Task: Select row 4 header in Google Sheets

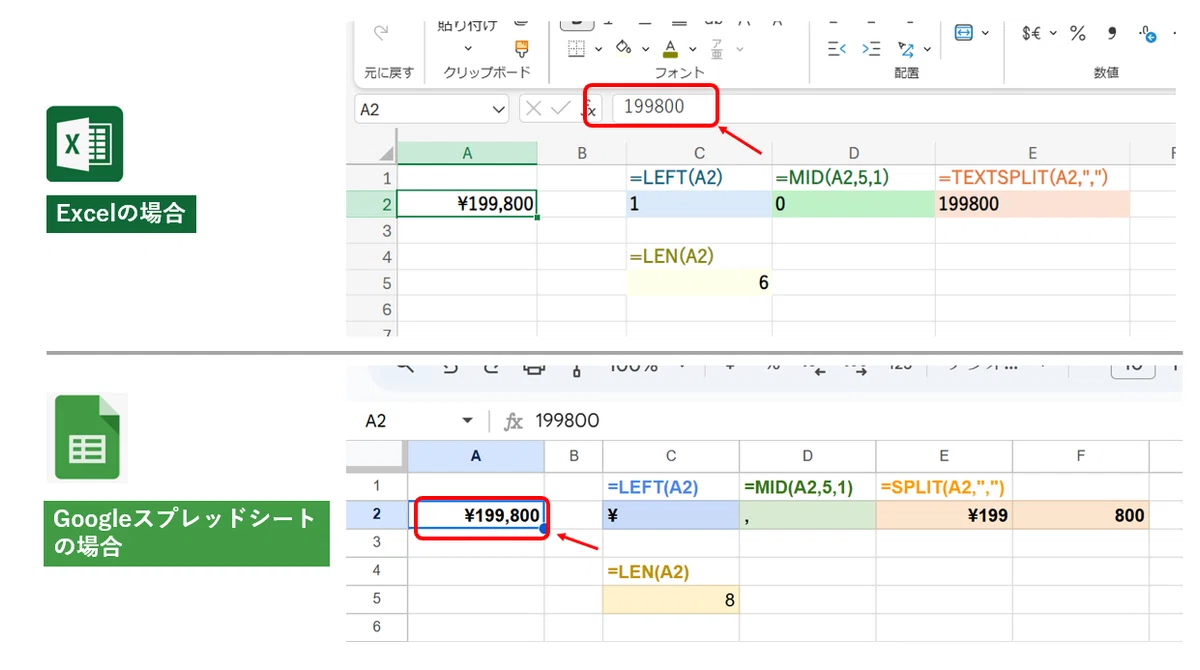Action: click(377, 571)
